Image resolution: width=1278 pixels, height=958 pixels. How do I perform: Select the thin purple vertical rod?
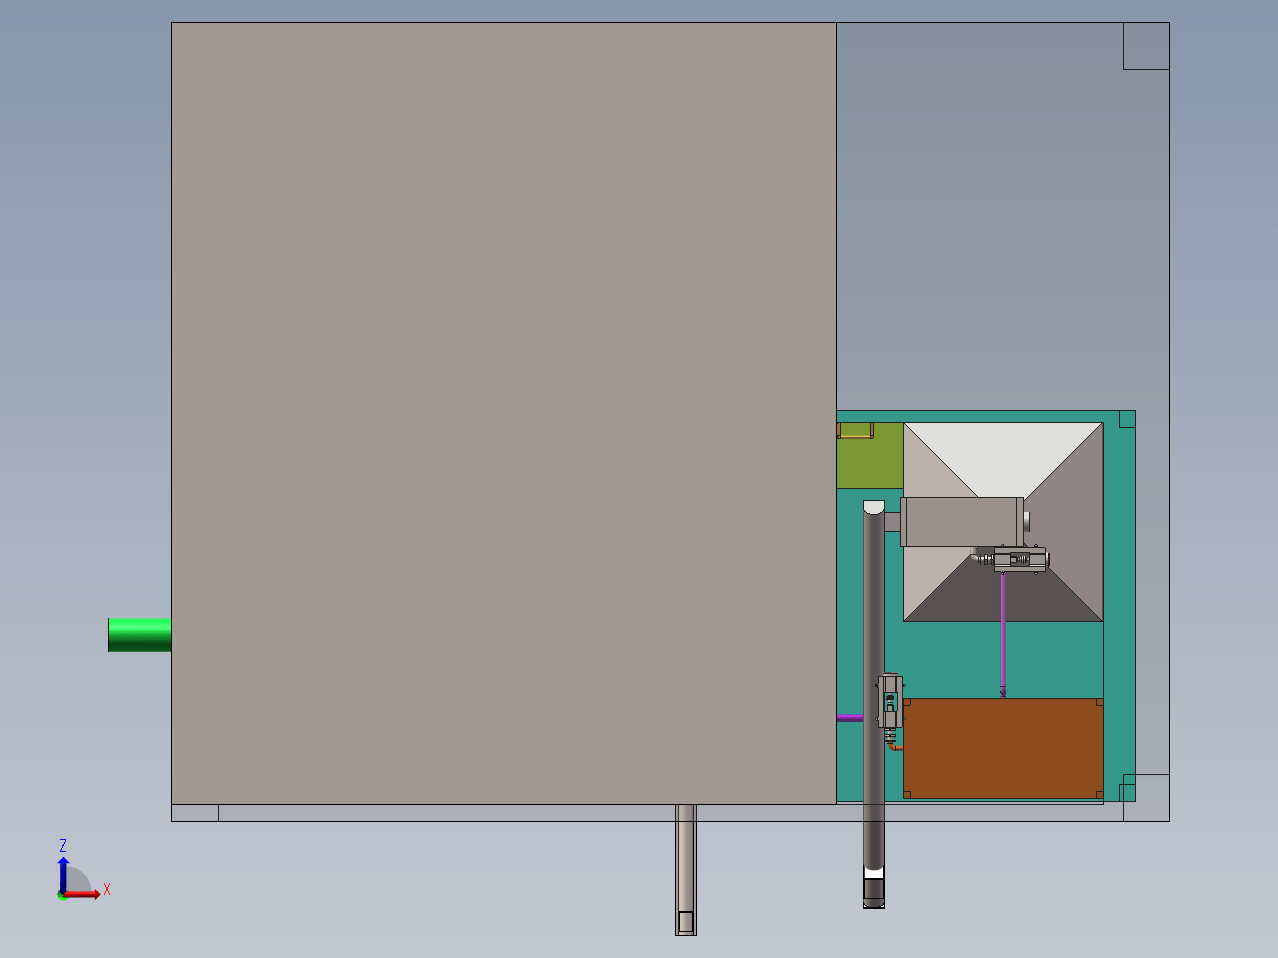pos(1003,633)
